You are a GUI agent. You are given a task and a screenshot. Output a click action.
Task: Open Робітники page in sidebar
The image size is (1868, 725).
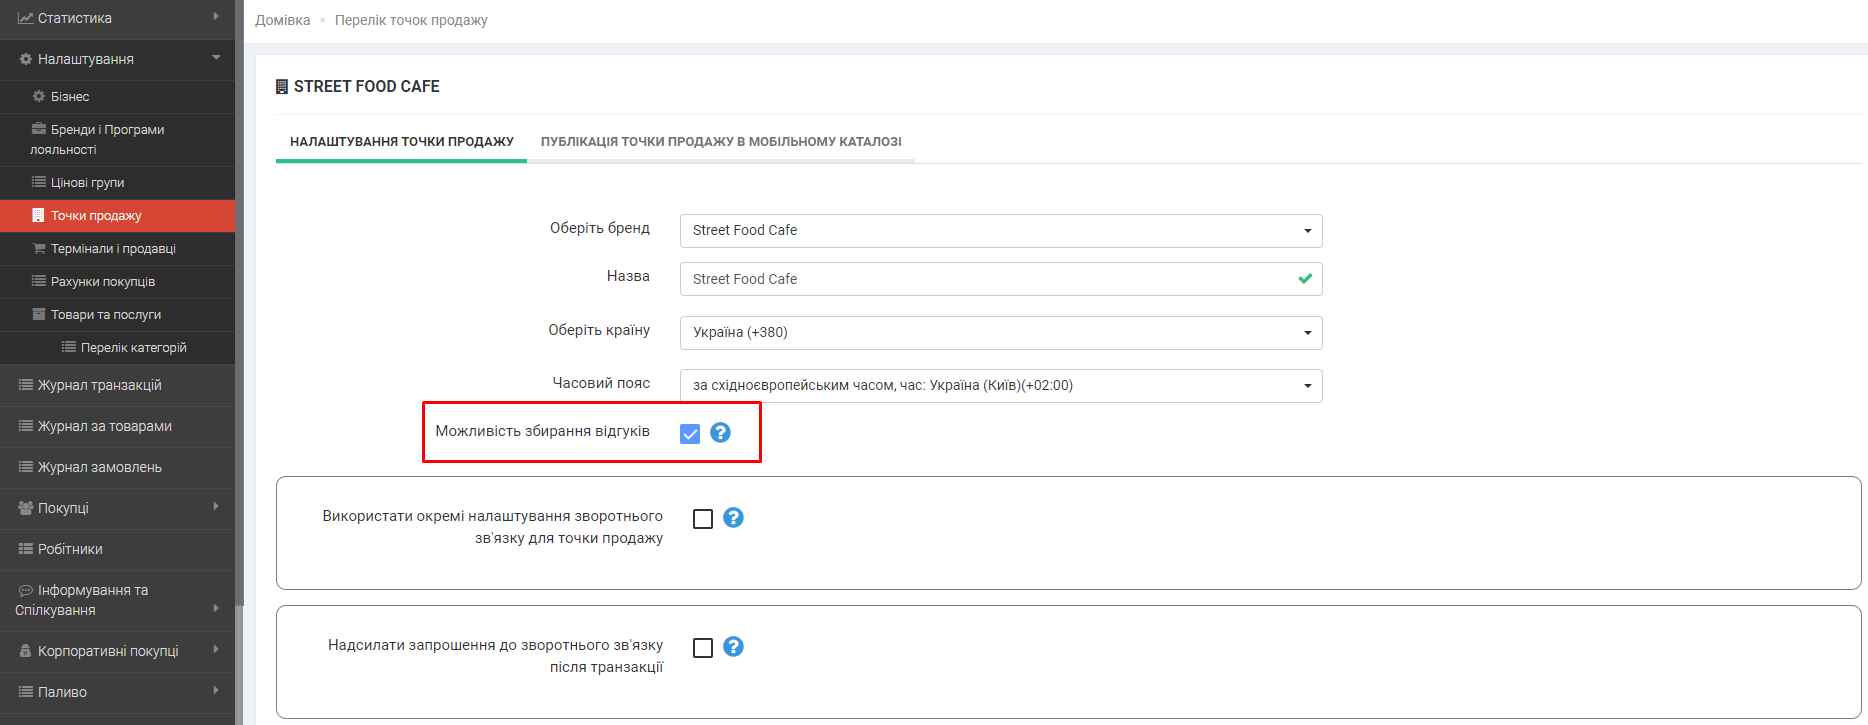[70, 549]
